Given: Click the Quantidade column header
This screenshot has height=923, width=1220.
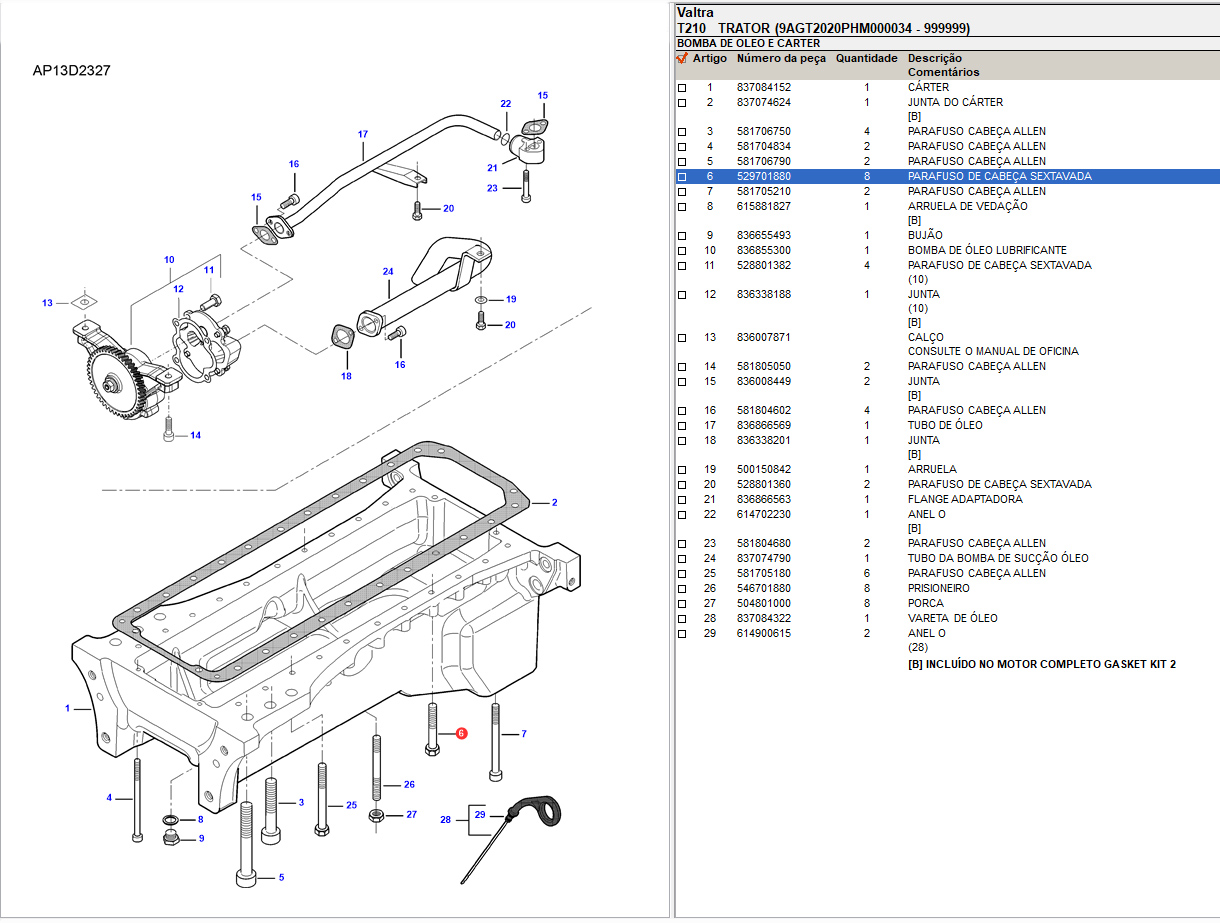Looking at the screenshot, I should point(866,58).
